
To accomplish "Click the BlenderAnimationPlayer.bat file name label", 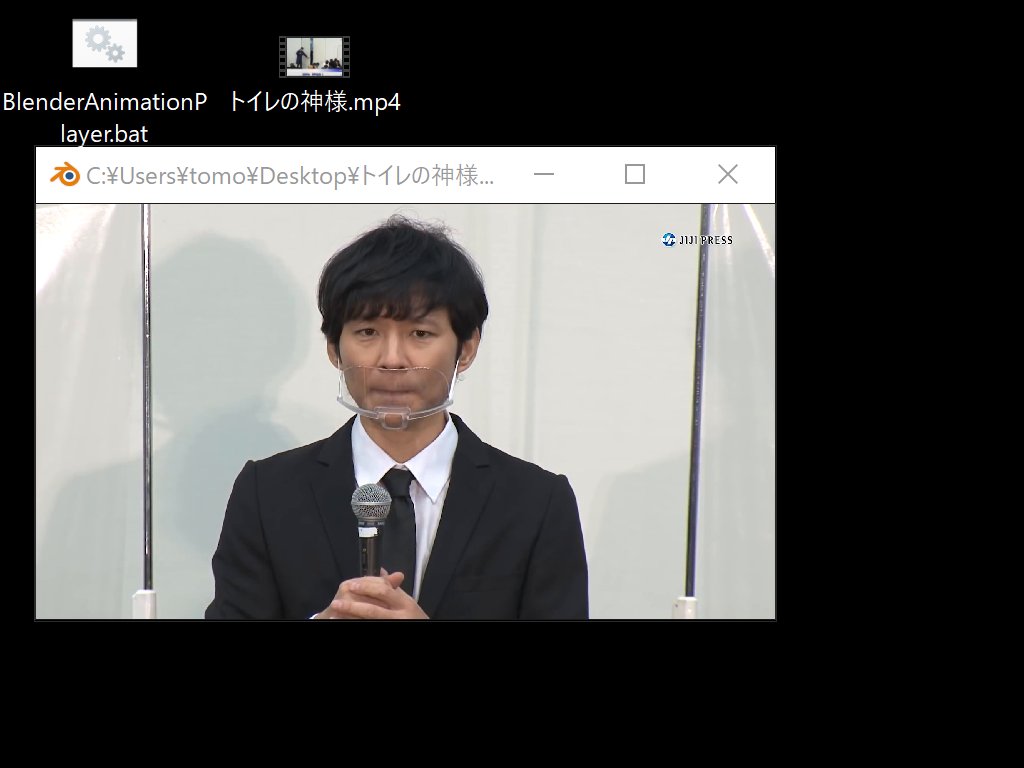I will coord(104,118).
